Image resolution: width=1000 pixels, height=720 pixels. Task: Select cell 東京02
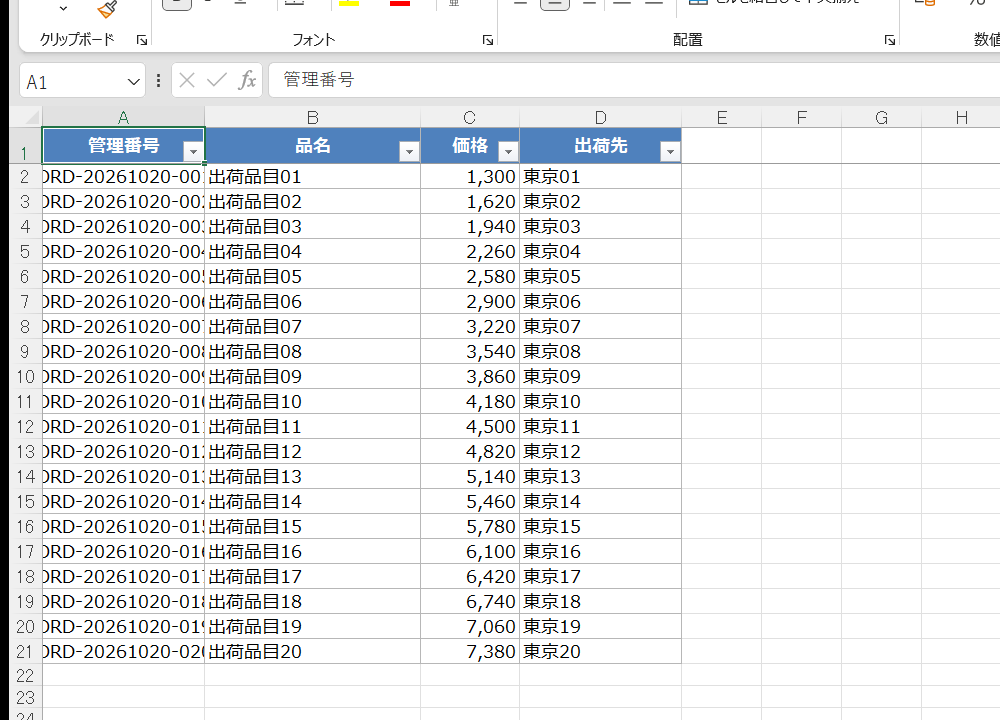point(600,202)
